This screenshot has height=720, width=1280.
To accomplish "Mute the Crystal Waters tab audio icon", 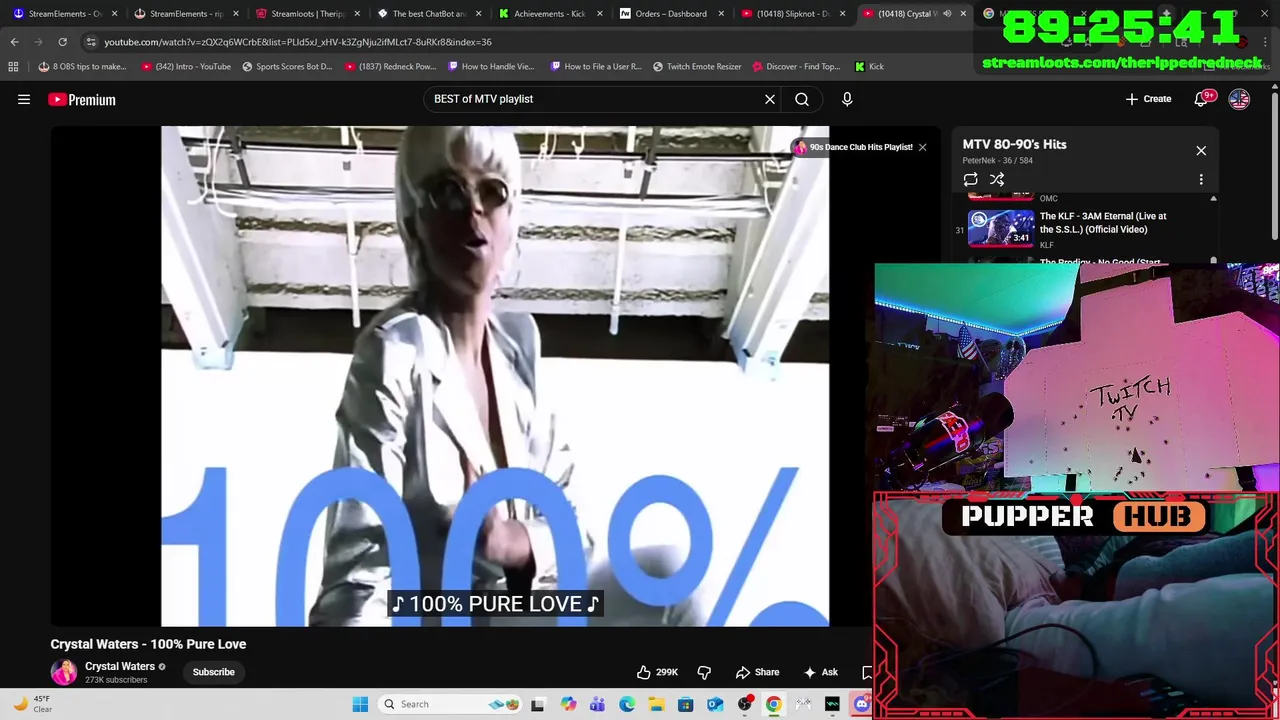I will [947, 14].
